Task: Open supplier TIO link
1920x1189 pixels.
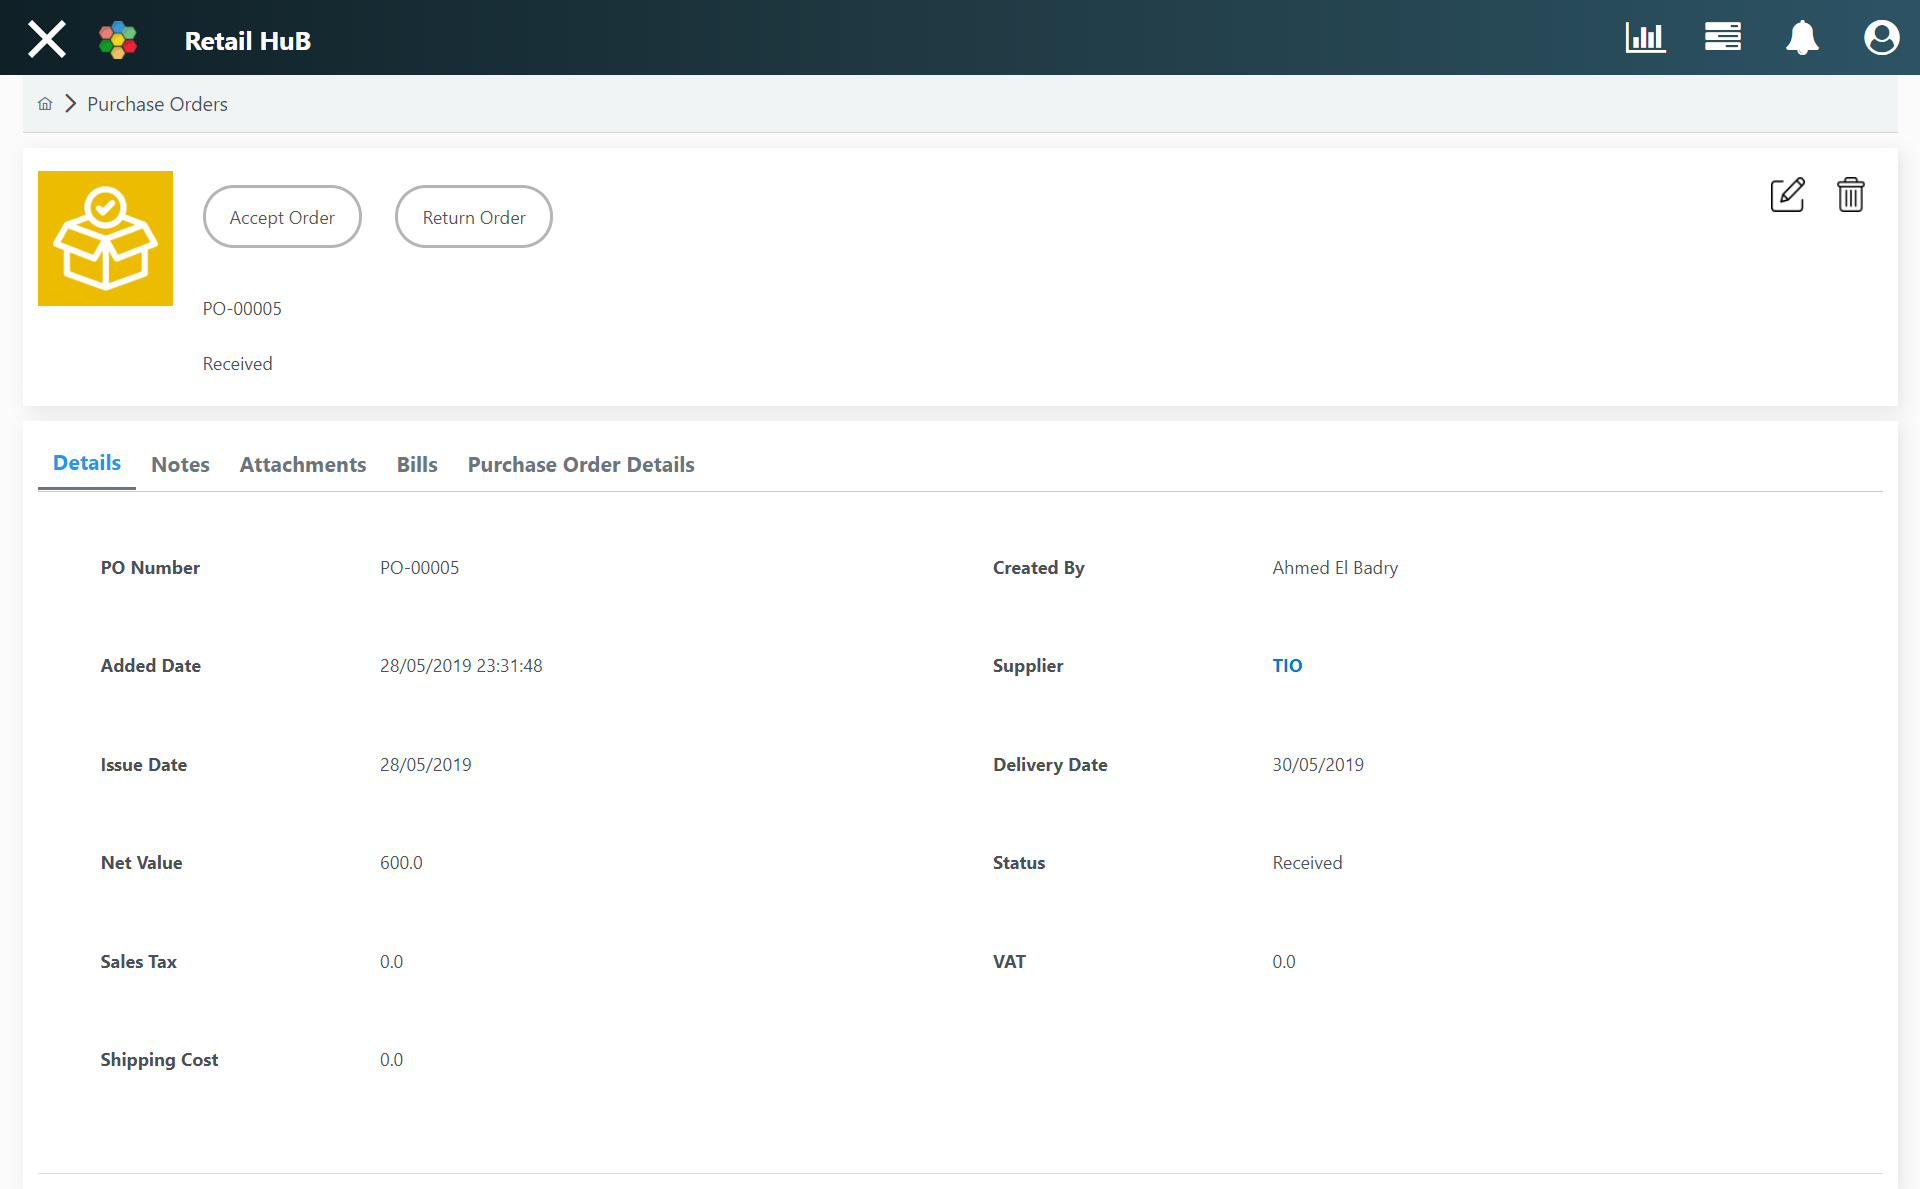Action: point(1287,666)
